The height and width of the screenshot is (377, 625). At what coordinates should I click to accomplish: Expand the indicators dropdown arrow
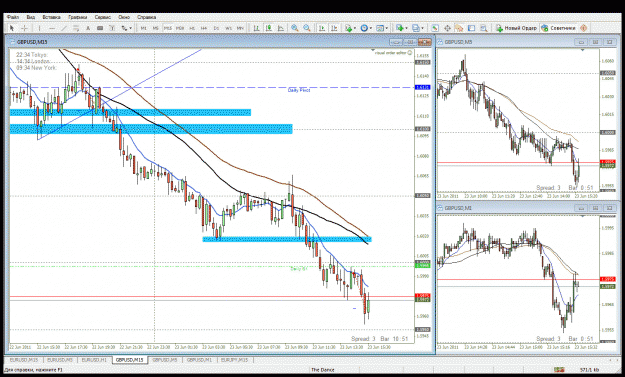point(355,28)
